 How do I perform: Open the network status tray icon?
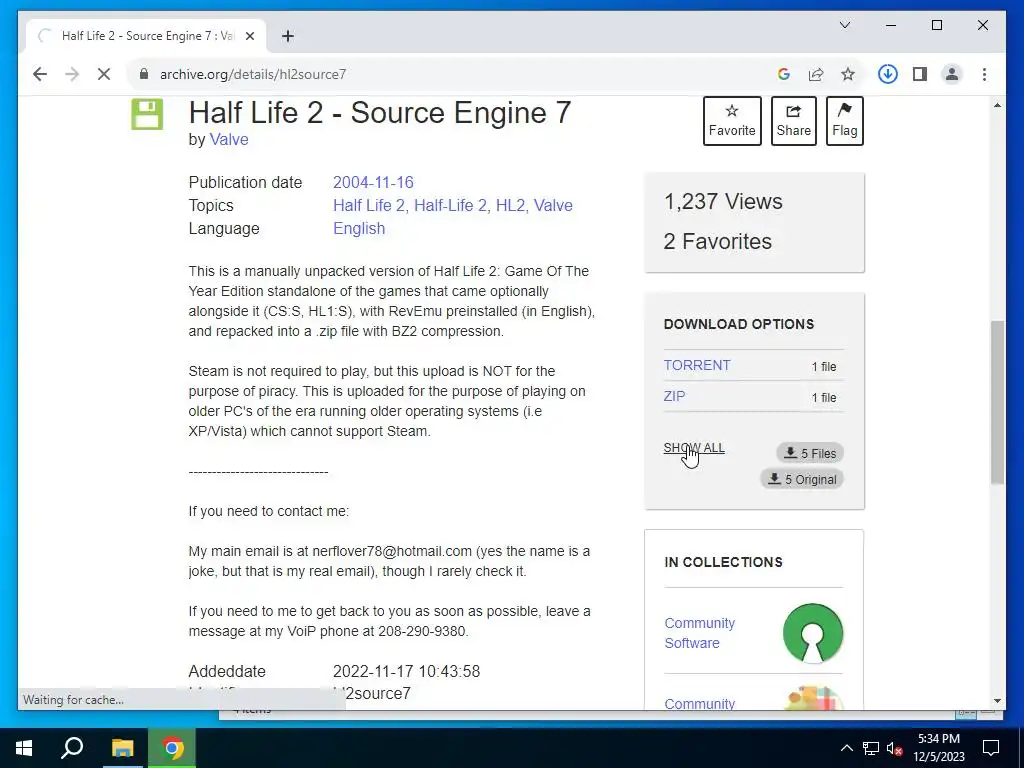(x=870, y=748)
